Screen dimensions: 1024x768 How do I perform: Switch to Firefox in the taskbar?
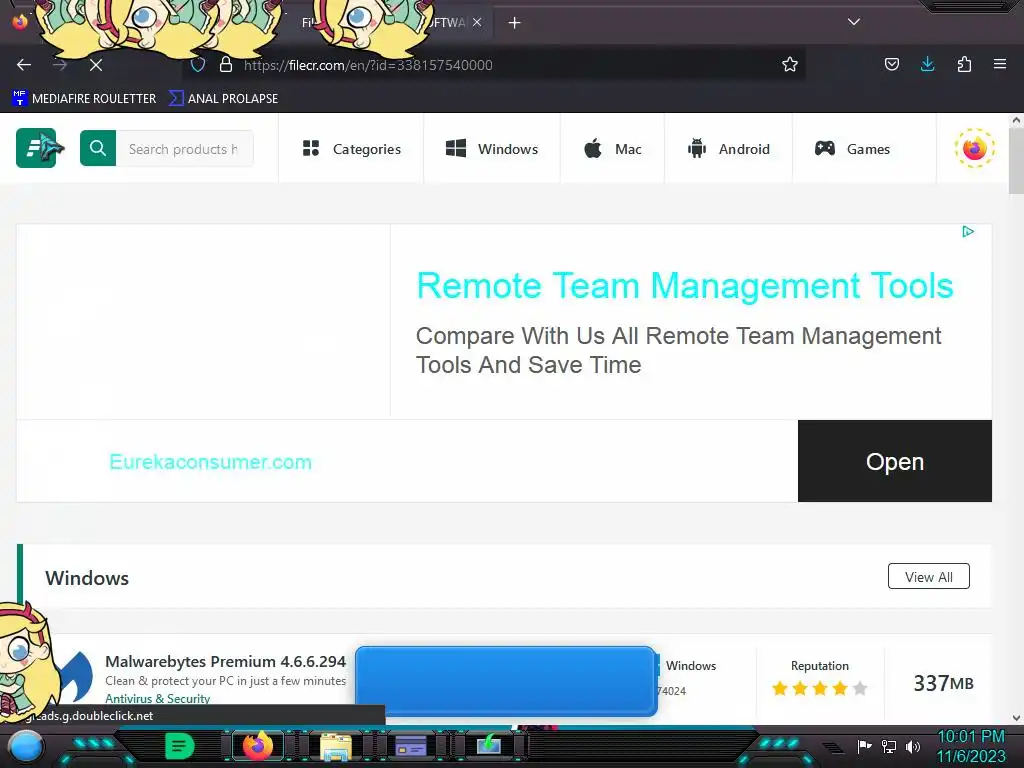tap(257, 746)
